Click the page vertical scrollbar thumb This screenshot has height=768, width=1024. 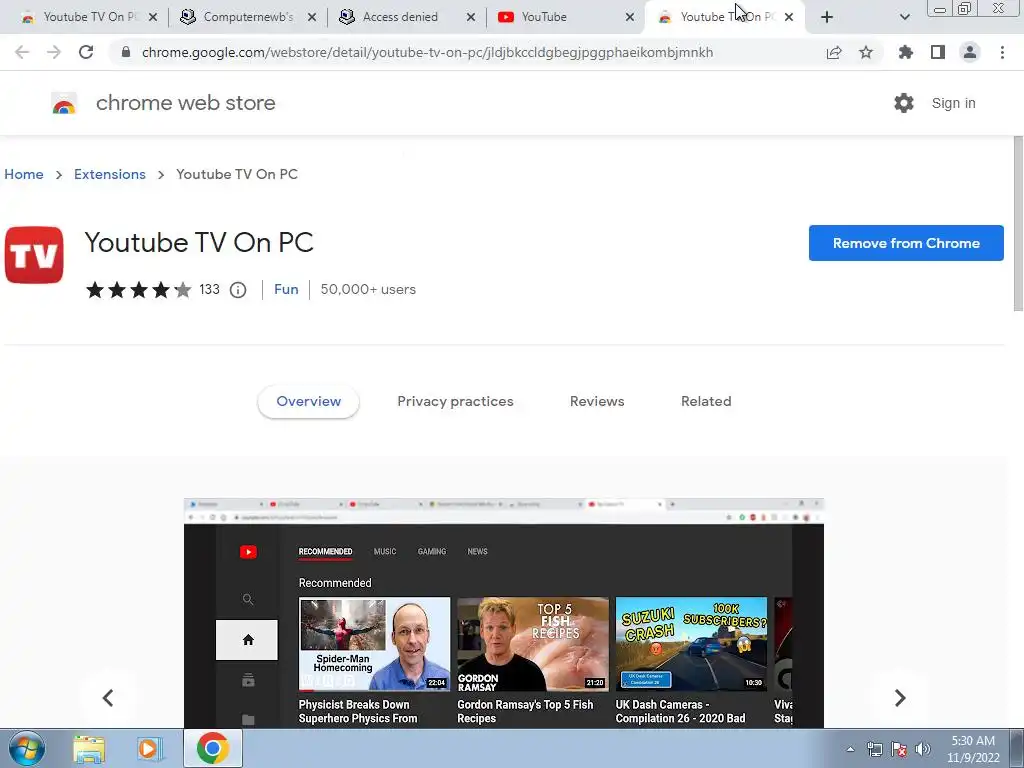(x=1018, y=223)
